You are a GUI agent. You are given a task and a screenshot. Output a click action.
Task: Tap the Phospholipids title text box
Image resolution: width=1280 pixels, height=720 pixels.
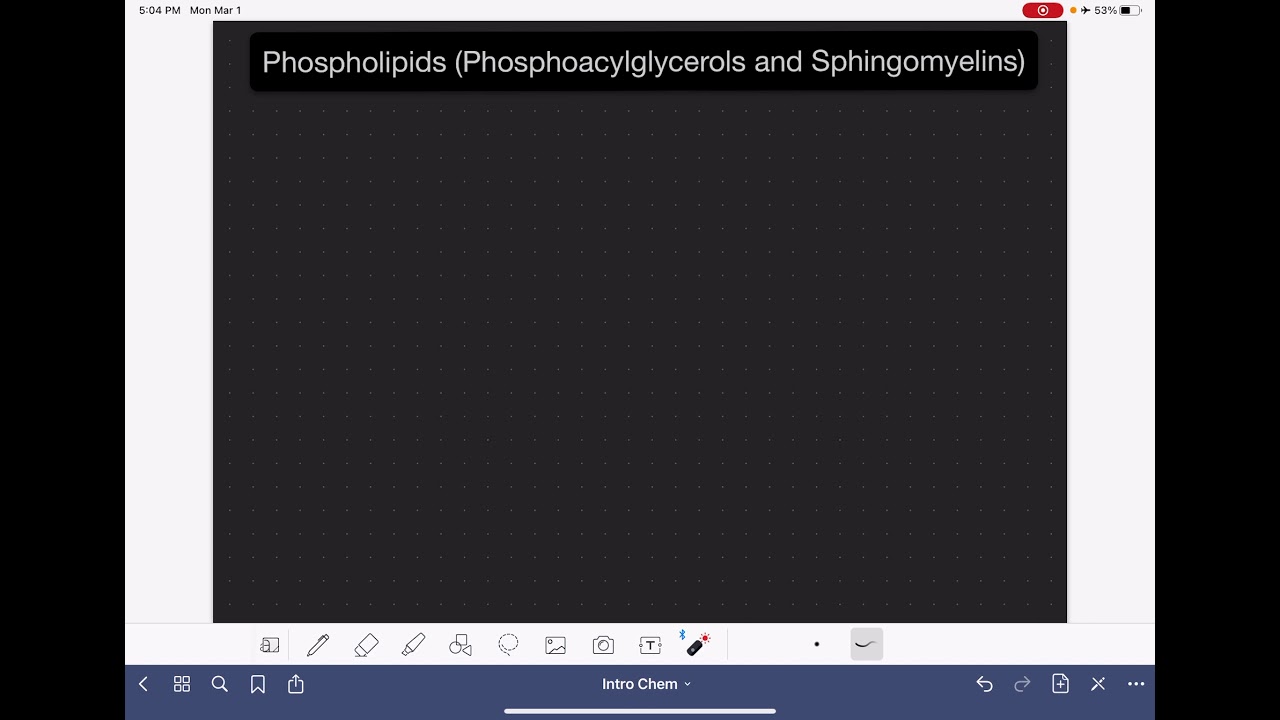(x=644, y=62)
